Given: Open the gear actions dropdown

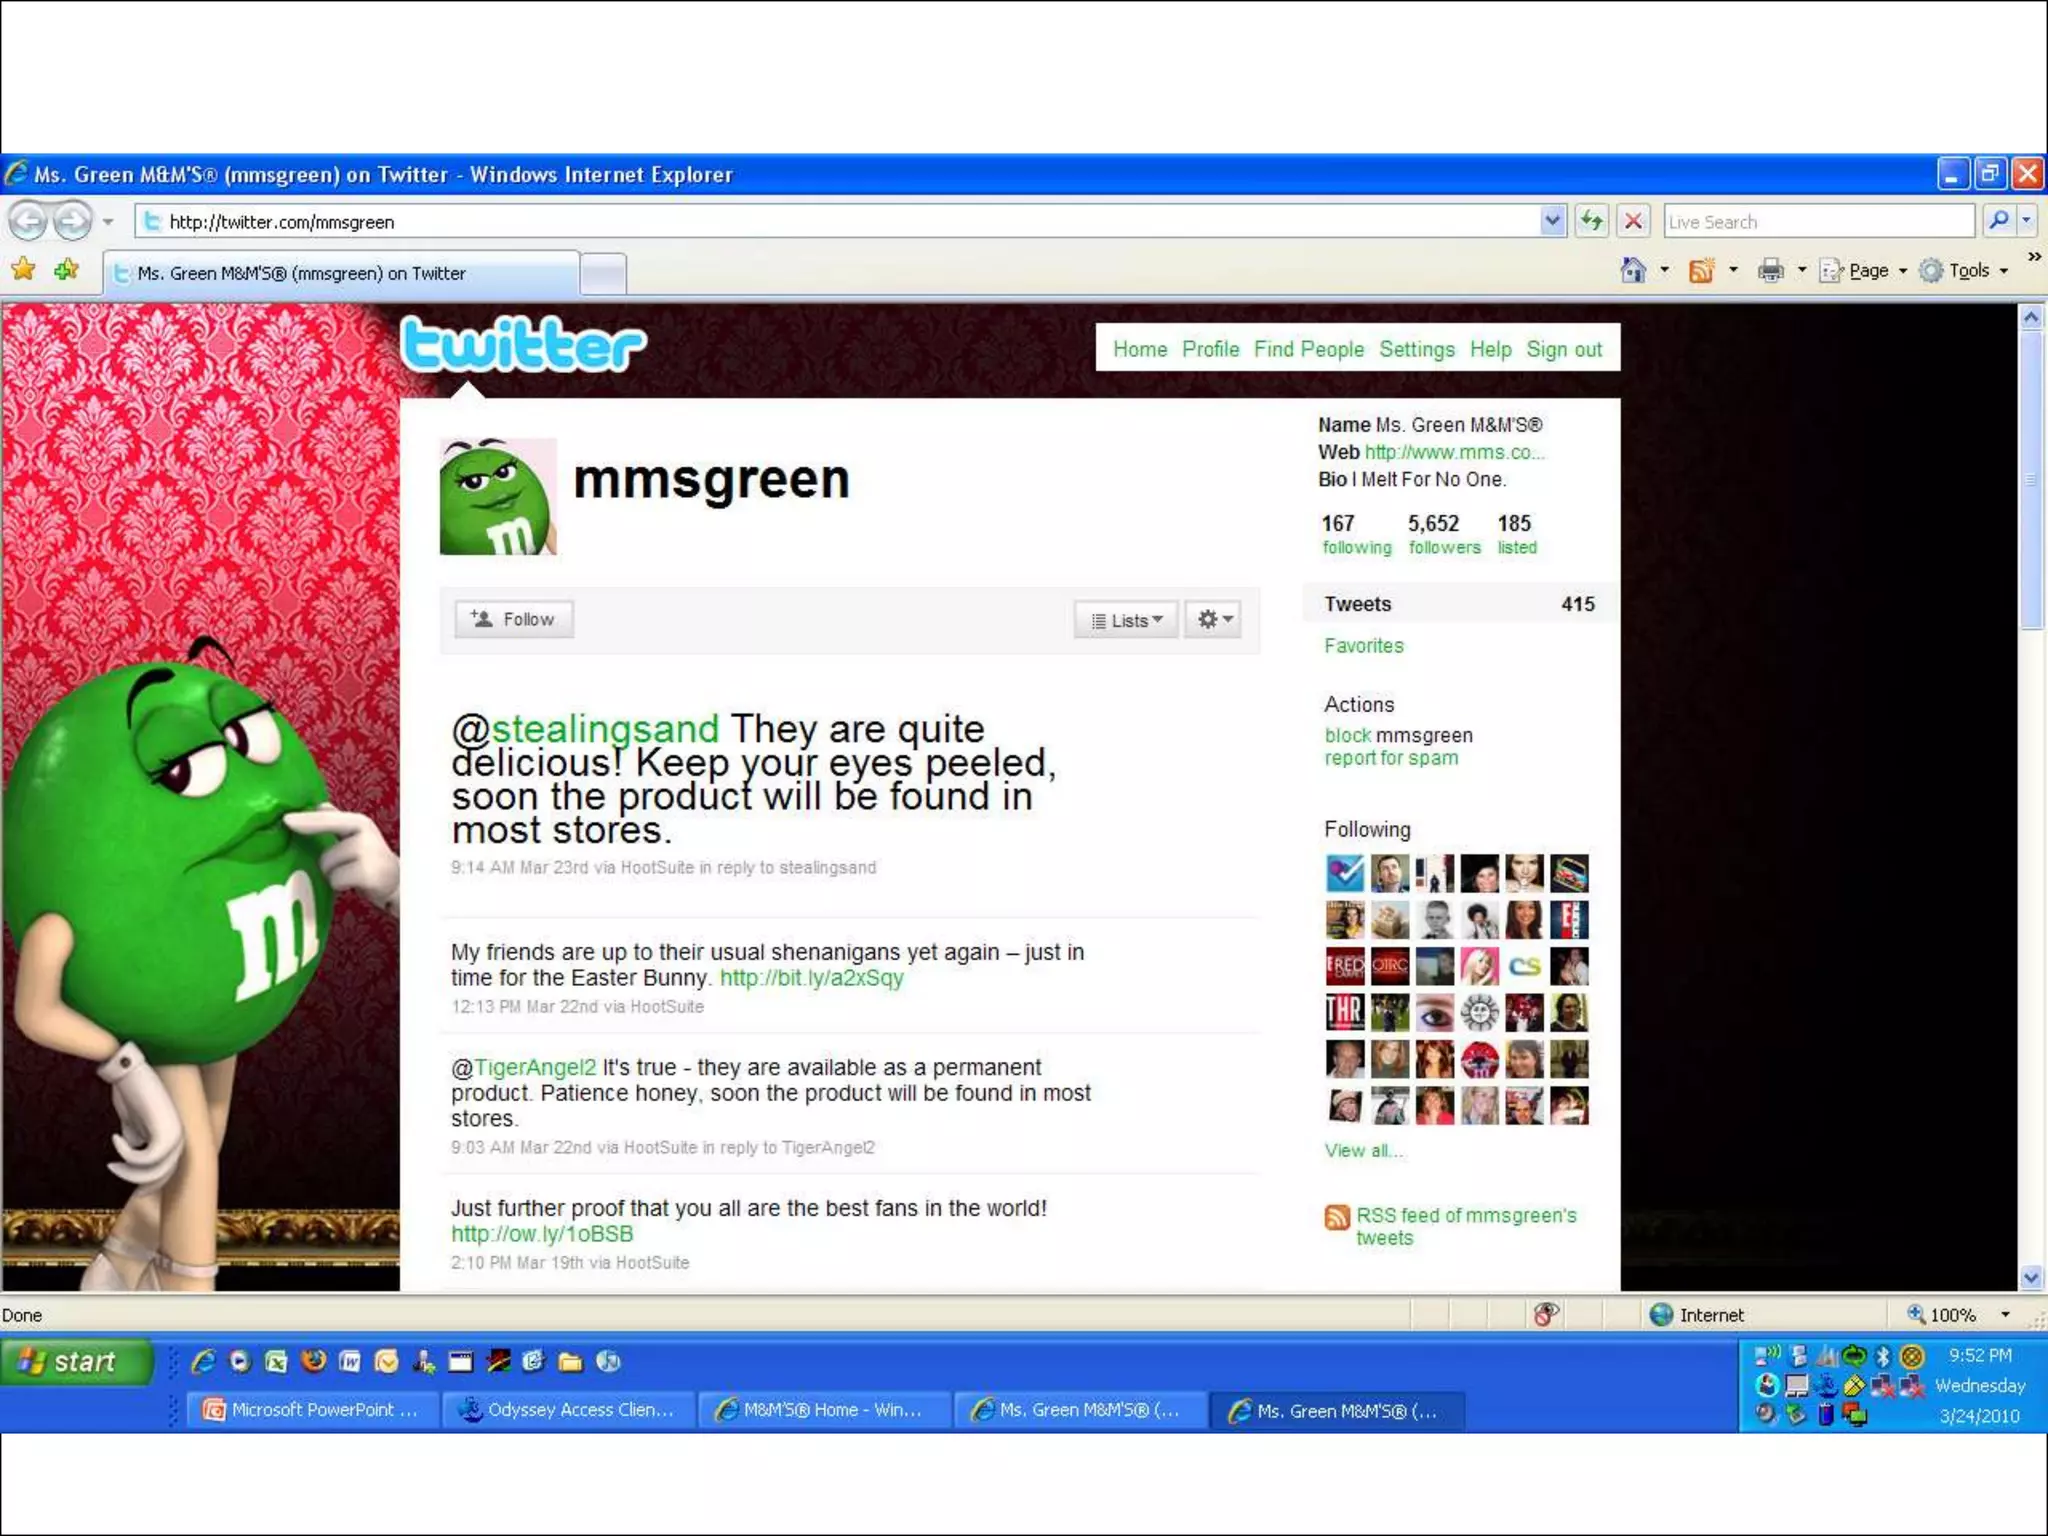Looking at the screenshot, I should (1213, 620).
